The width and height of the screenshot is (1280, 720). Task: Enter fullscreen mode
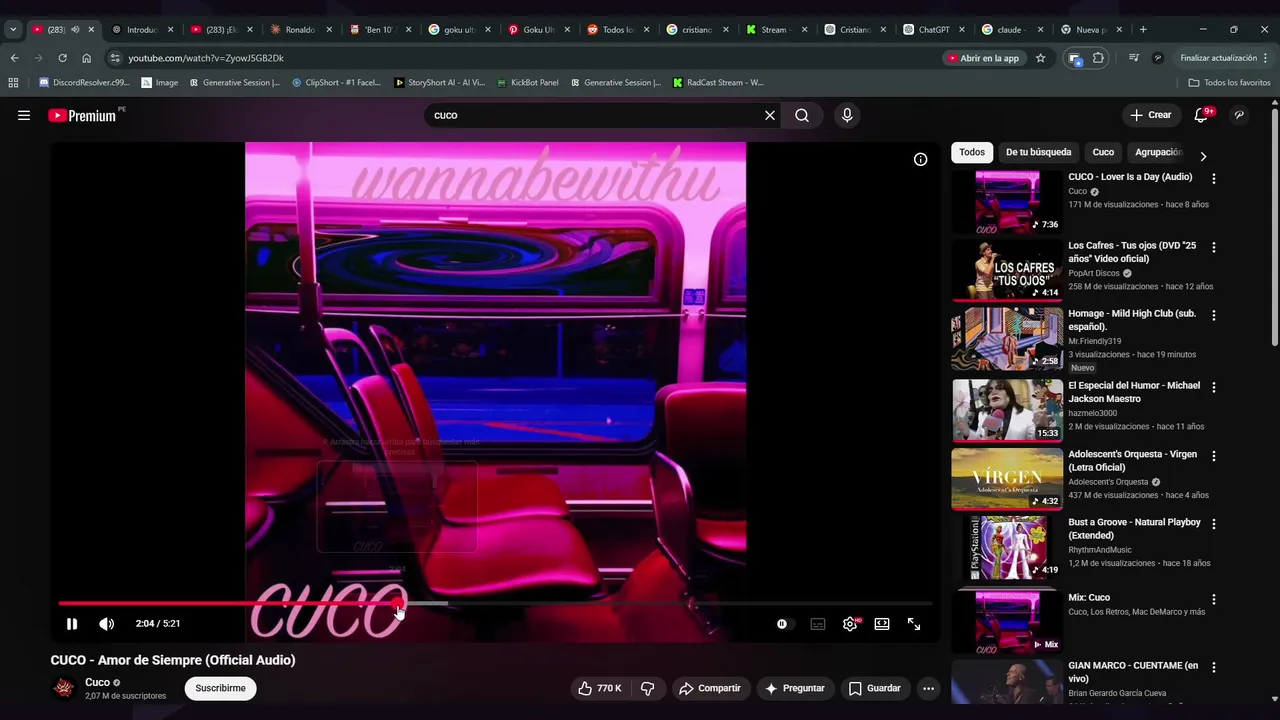(x=914, y=624)
